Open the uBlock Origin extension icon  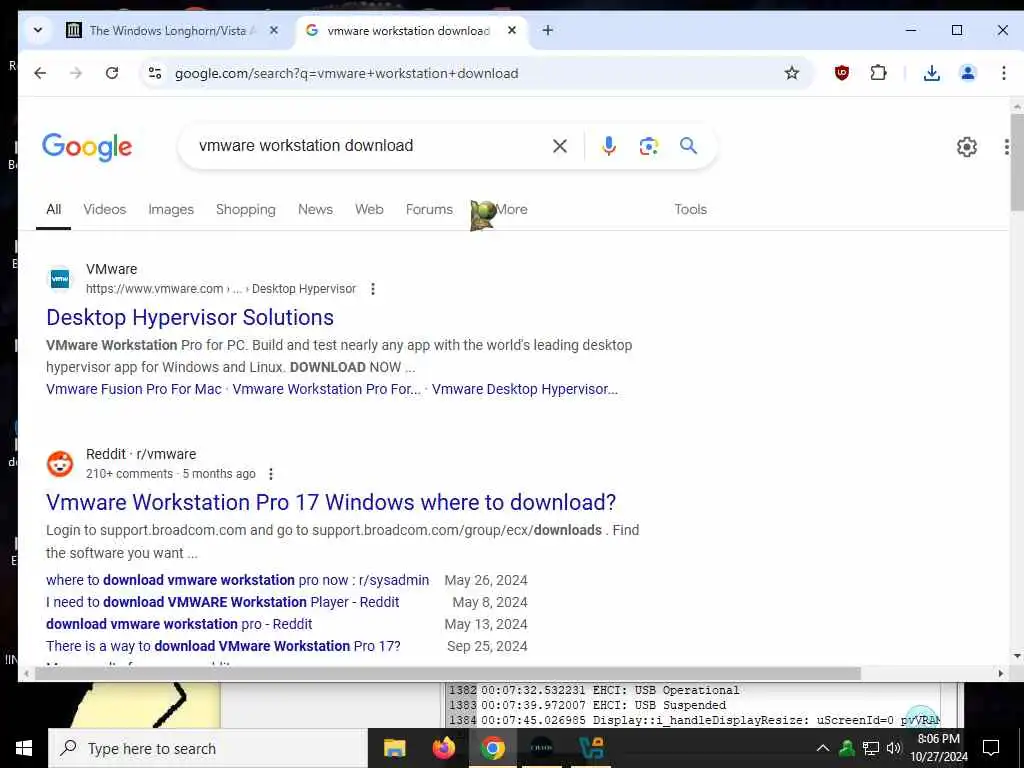point(842,73)
